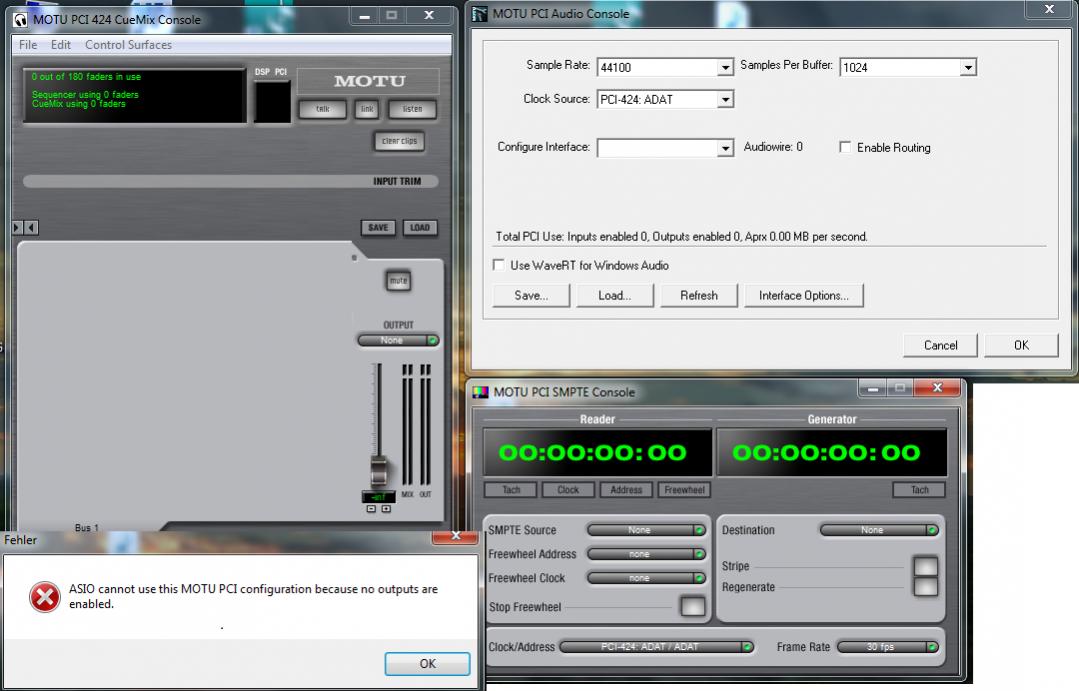Click the left arrow next to SAVE
This screenshot has width=1079, height=691.
pos(31,227)
